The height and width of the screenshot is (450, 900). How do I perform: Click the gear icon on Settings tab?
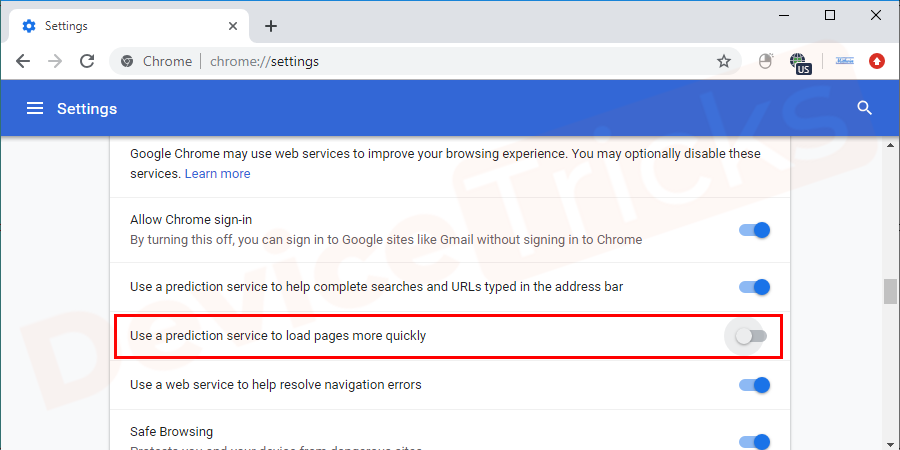pos(29,26)
